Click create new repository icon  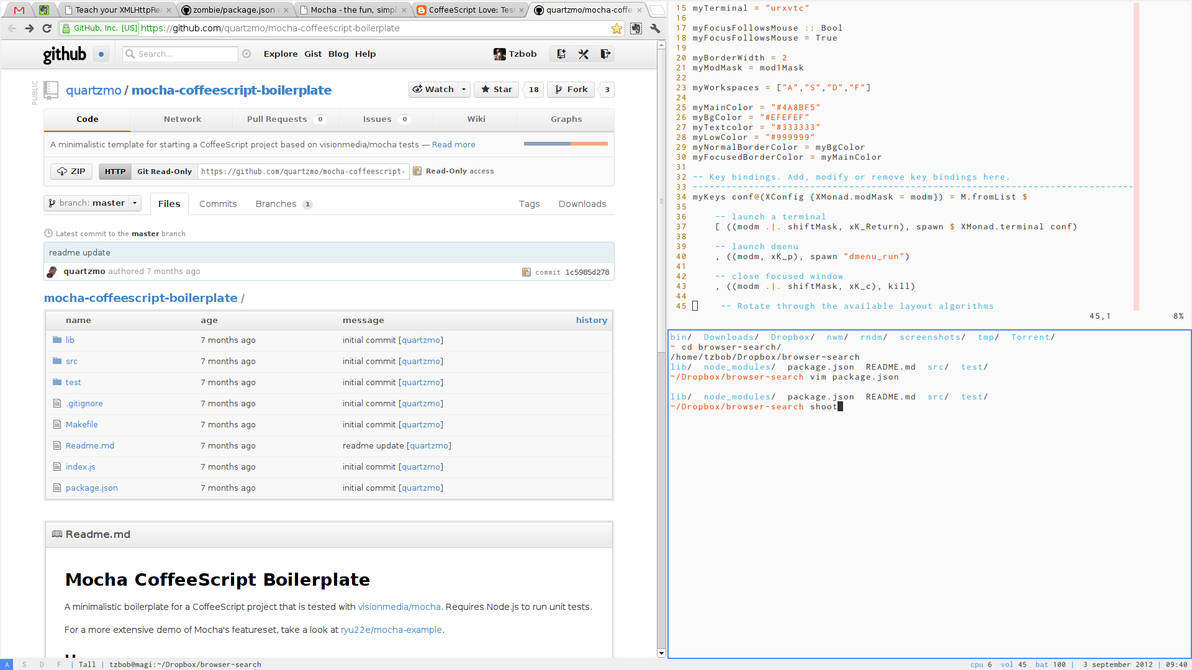coord(561,54)
